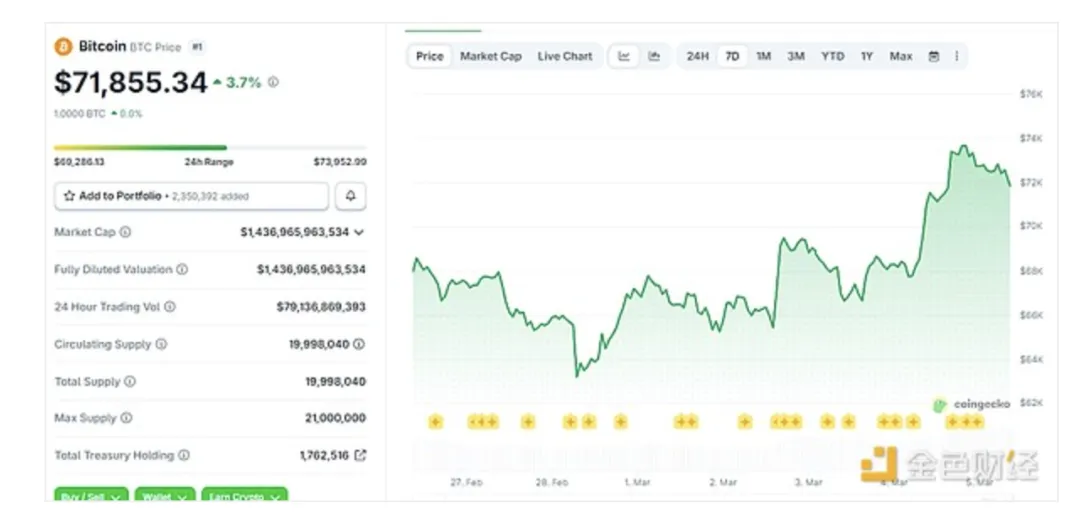Open the calendar date range picker
Screen dimensions: 1080x524
[933, 56]
